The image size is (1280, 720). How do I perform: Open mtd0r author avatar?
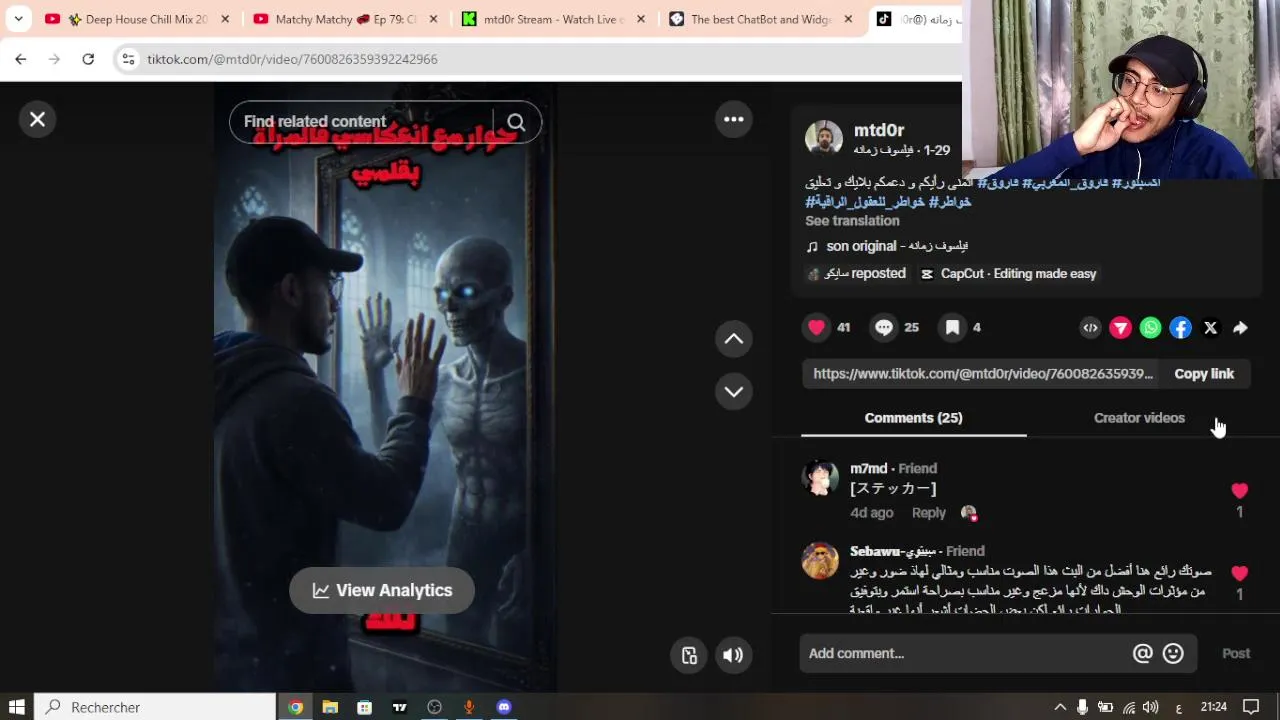point(824,139)
